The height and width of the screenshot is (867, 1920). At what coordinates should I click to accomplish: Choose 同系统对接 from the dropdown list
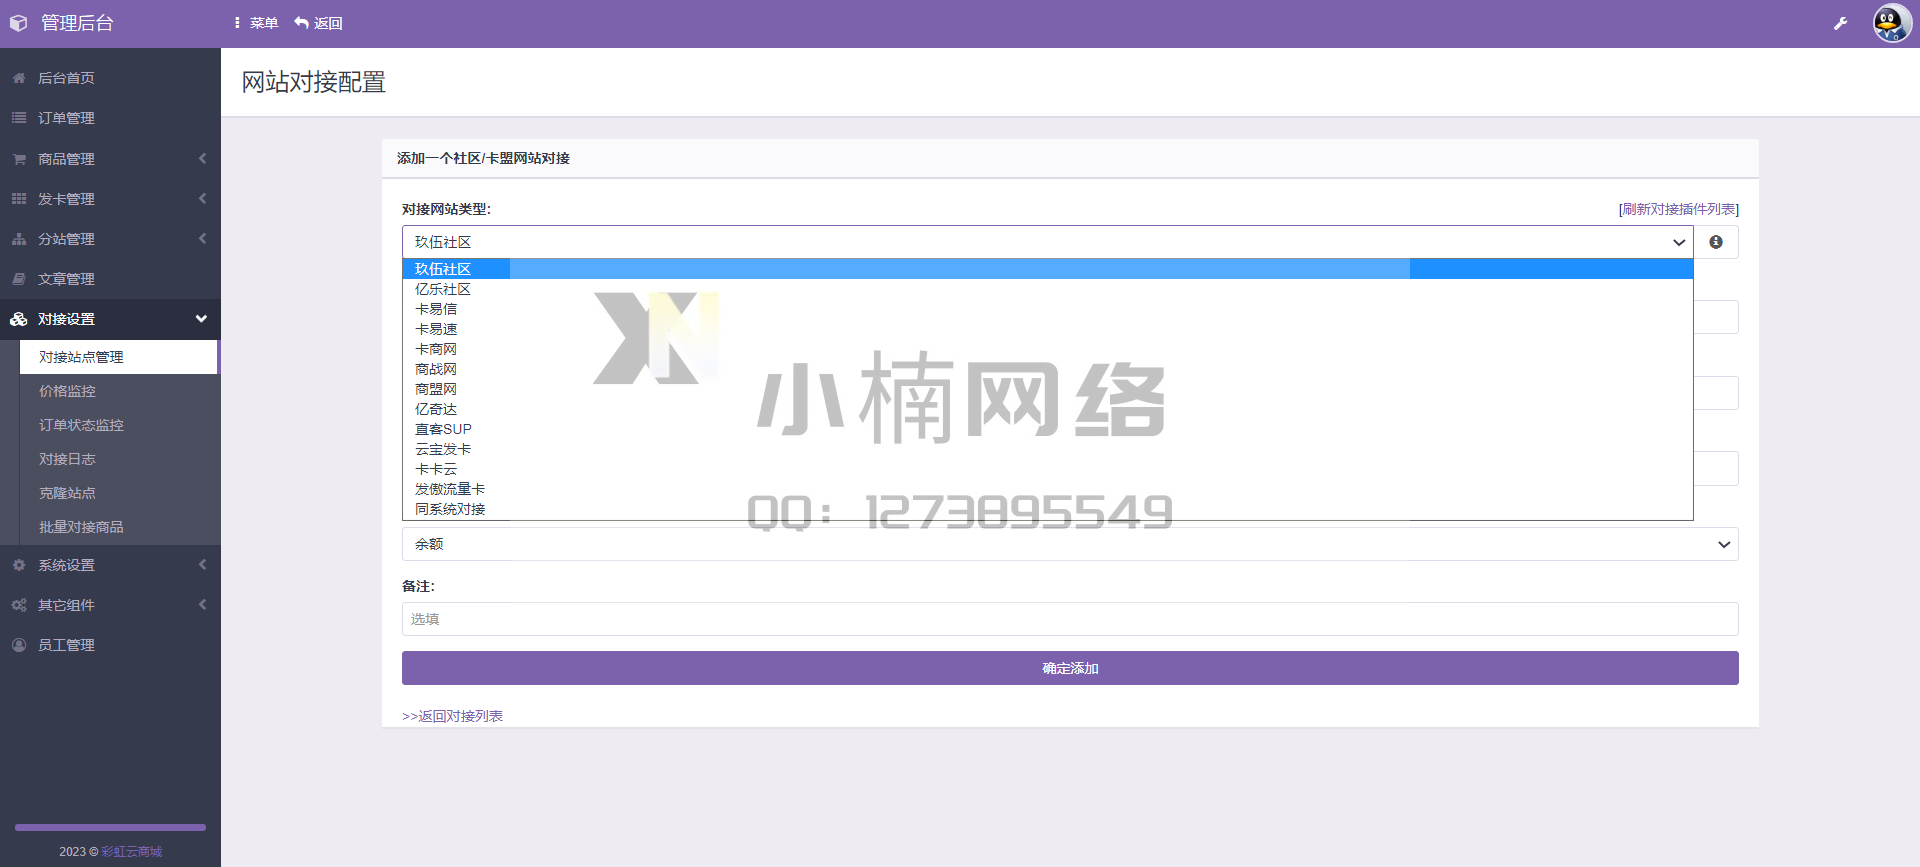tap(1047, 509)
